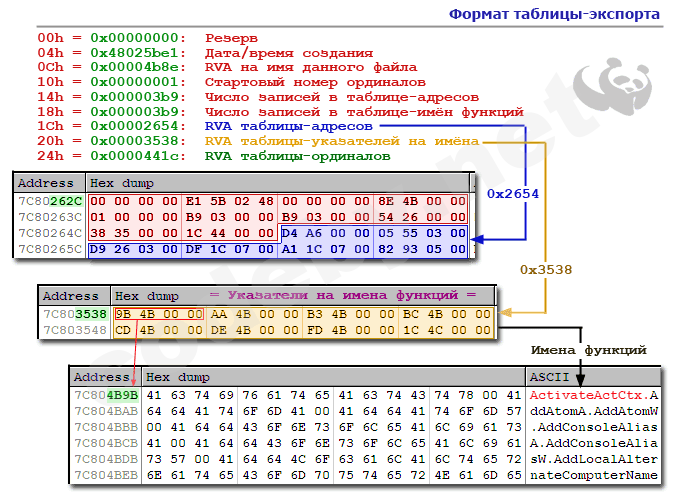The width and height of the screenshot is (678, 499).
Task: Click bytes 'AA 4B 00 00'
Action: coord(255,314)
